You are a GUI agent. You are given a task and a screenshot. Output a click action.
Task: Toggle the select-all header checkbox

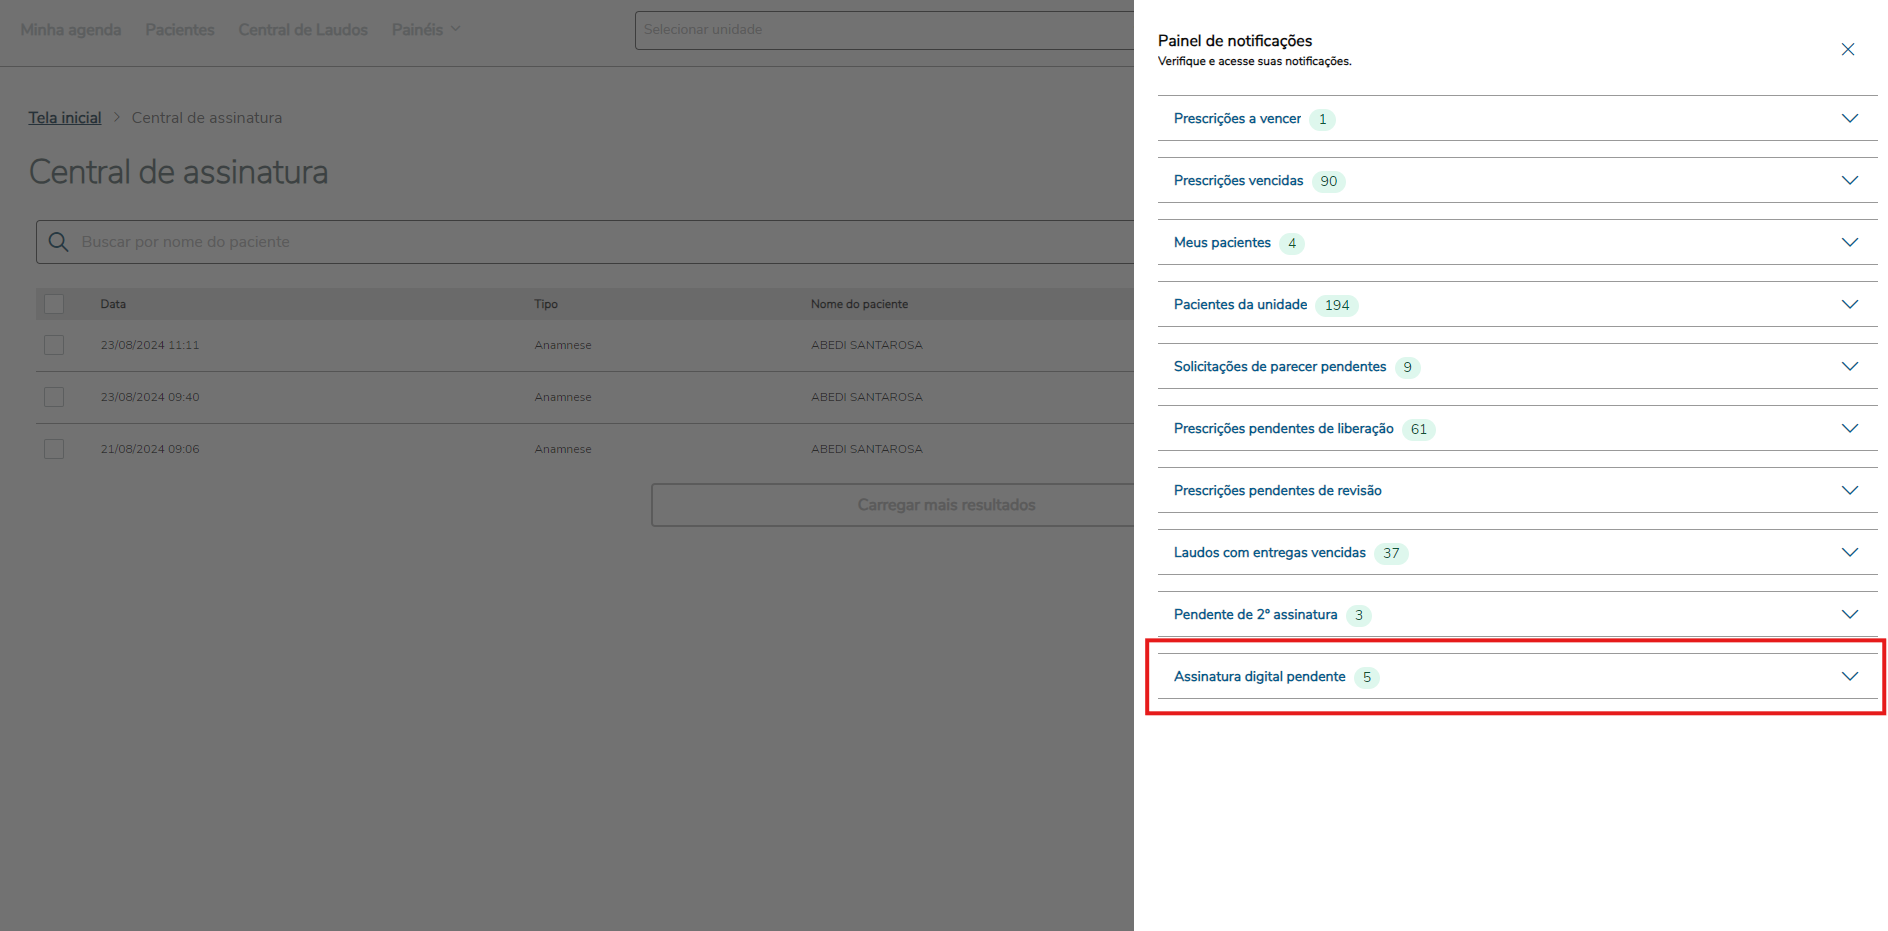(x=54, y=304)
